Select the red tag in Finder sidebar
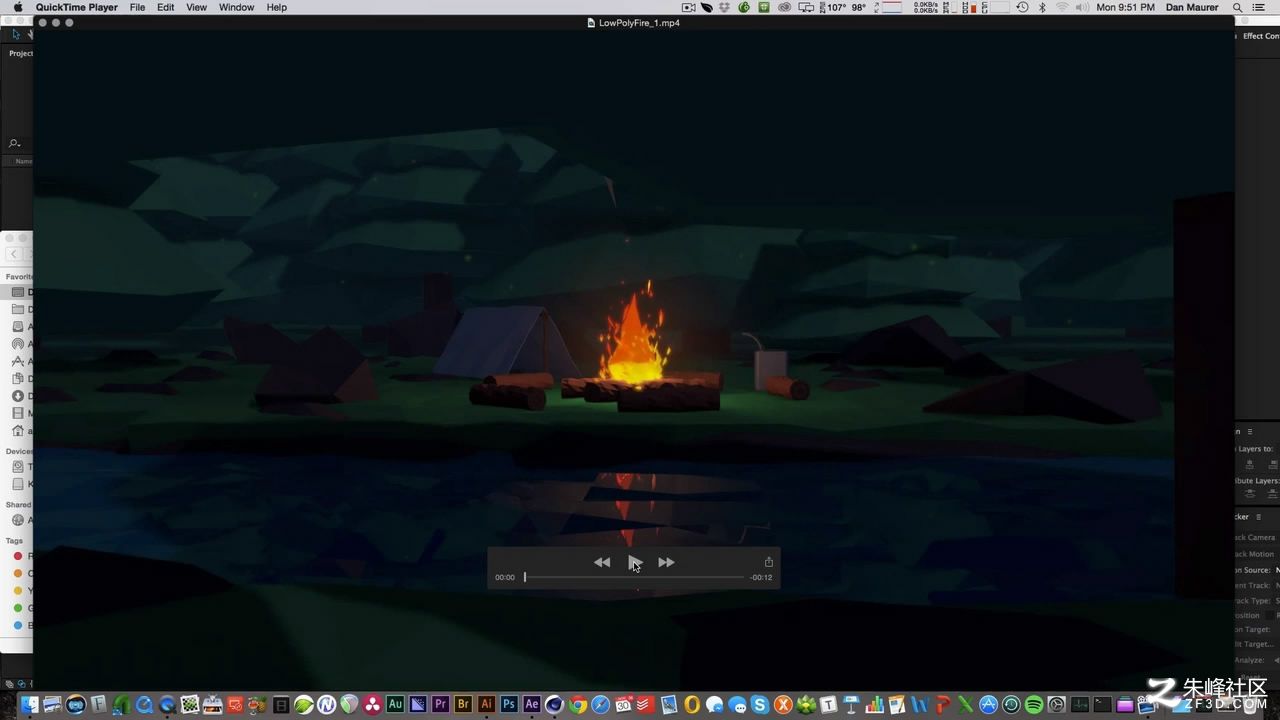This screenshot has height=720, width=1280. 17,556
